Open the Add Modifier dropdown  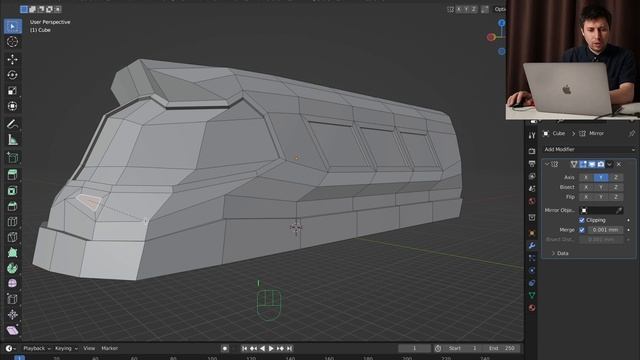tap(589, 149)
